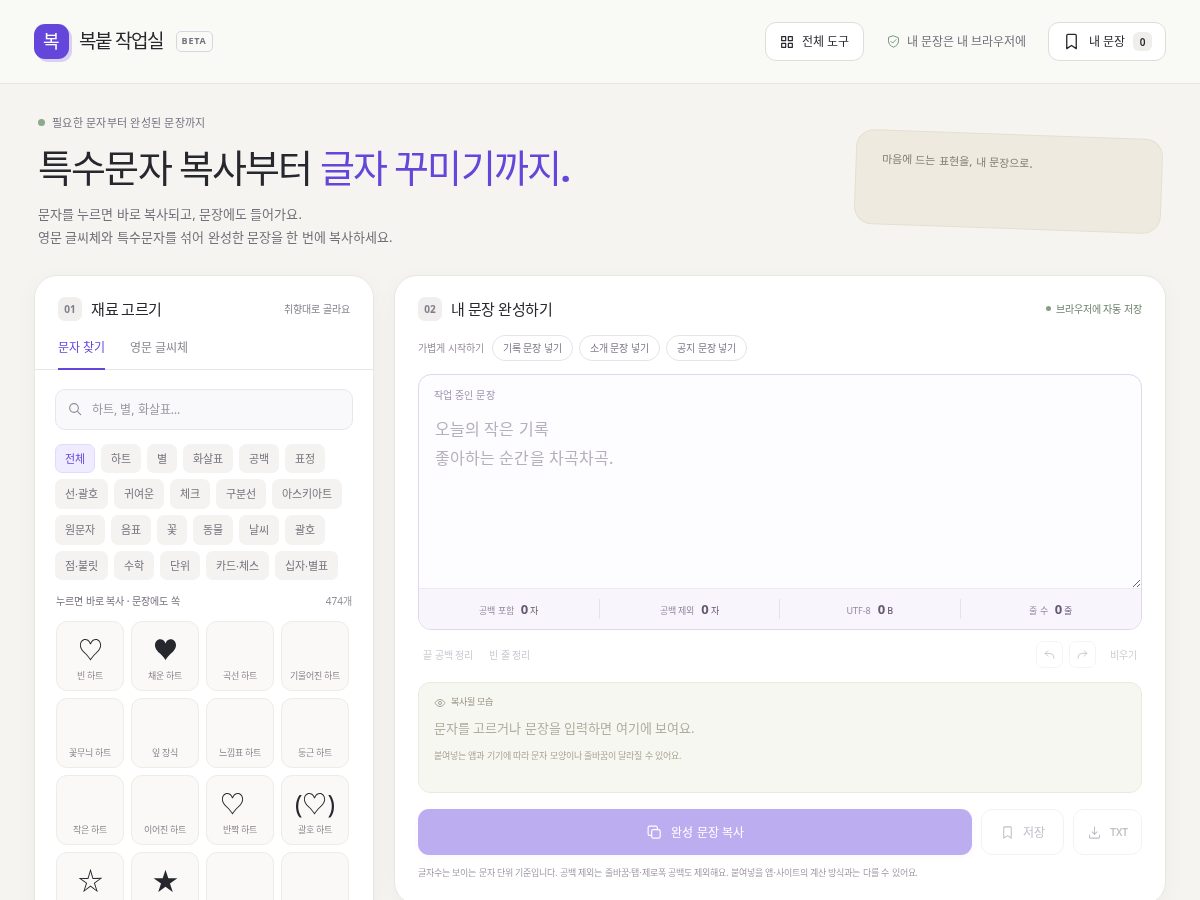Filter symbols by 카드·체스 category

click(238, 566)
